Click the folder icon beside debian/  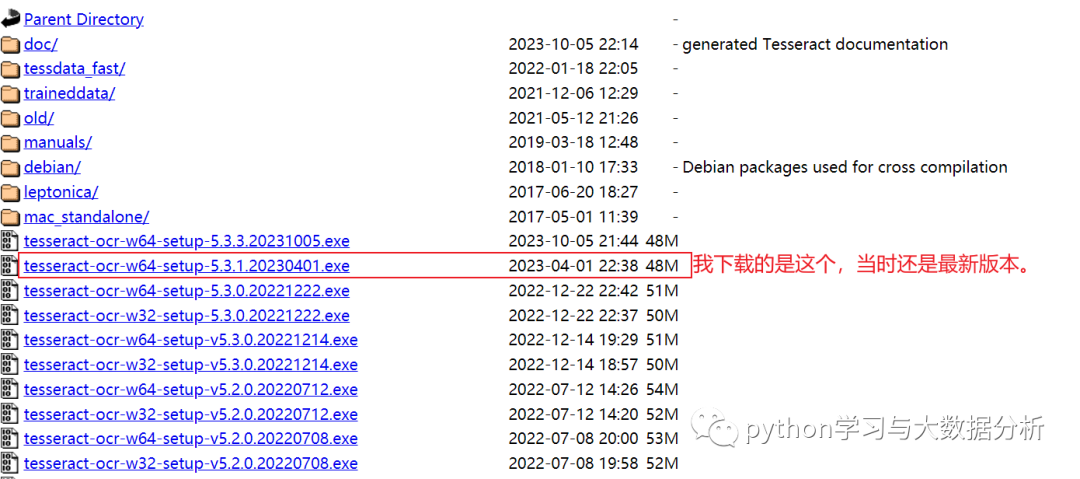pyautogui.click(x=10, y=167)
